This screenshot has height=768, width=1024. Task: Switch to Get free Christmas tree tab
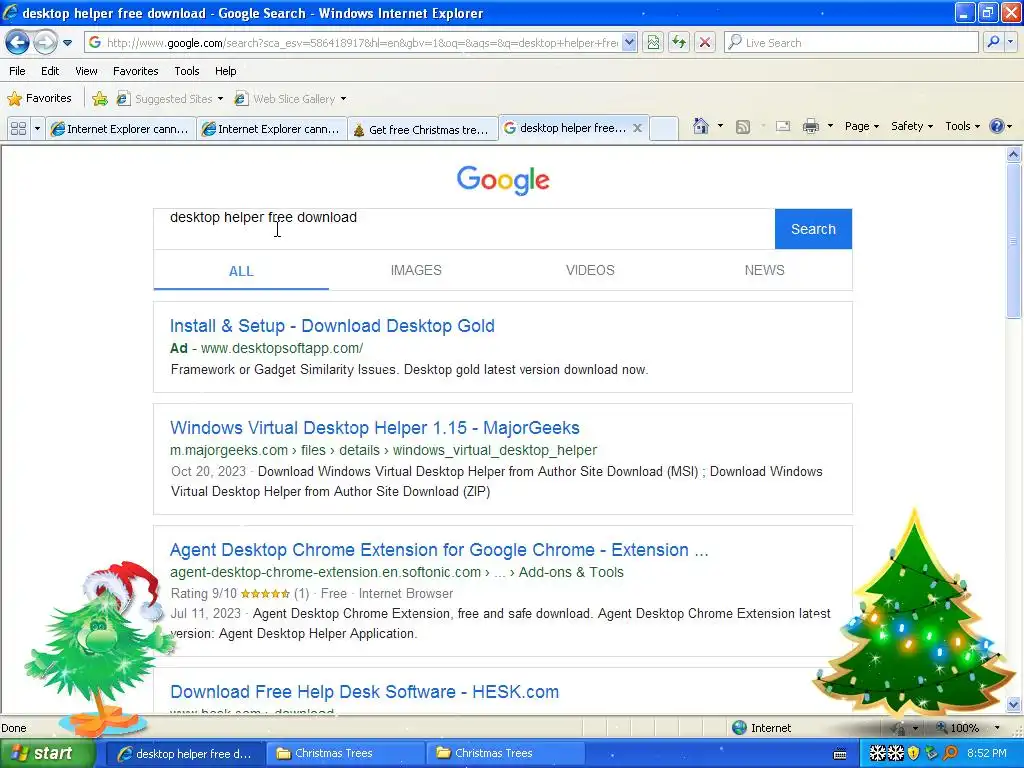422,130
